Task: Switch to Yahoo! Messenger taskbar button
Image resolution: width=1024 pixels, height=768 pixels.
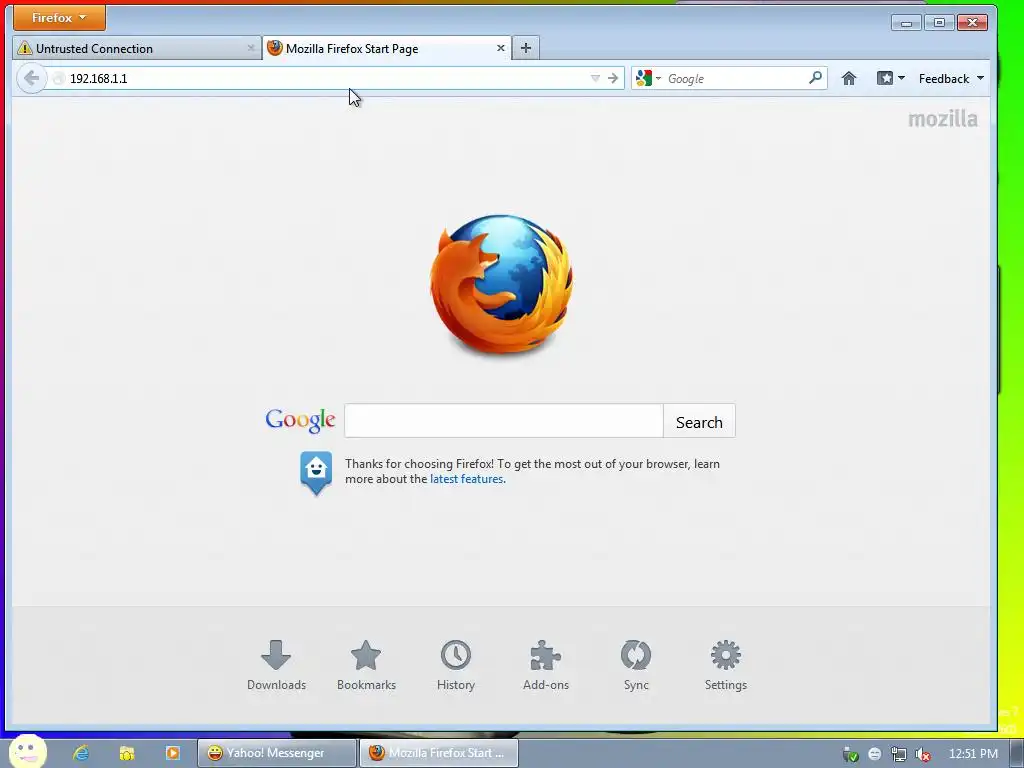Action: tap(277, 753)
